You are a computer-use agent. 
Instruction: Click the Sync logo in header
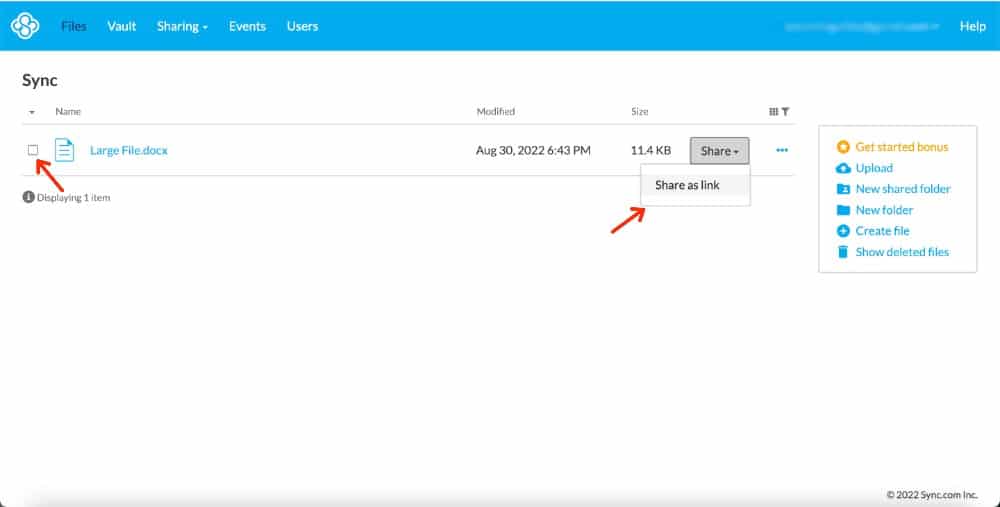(x=25, y=26)
